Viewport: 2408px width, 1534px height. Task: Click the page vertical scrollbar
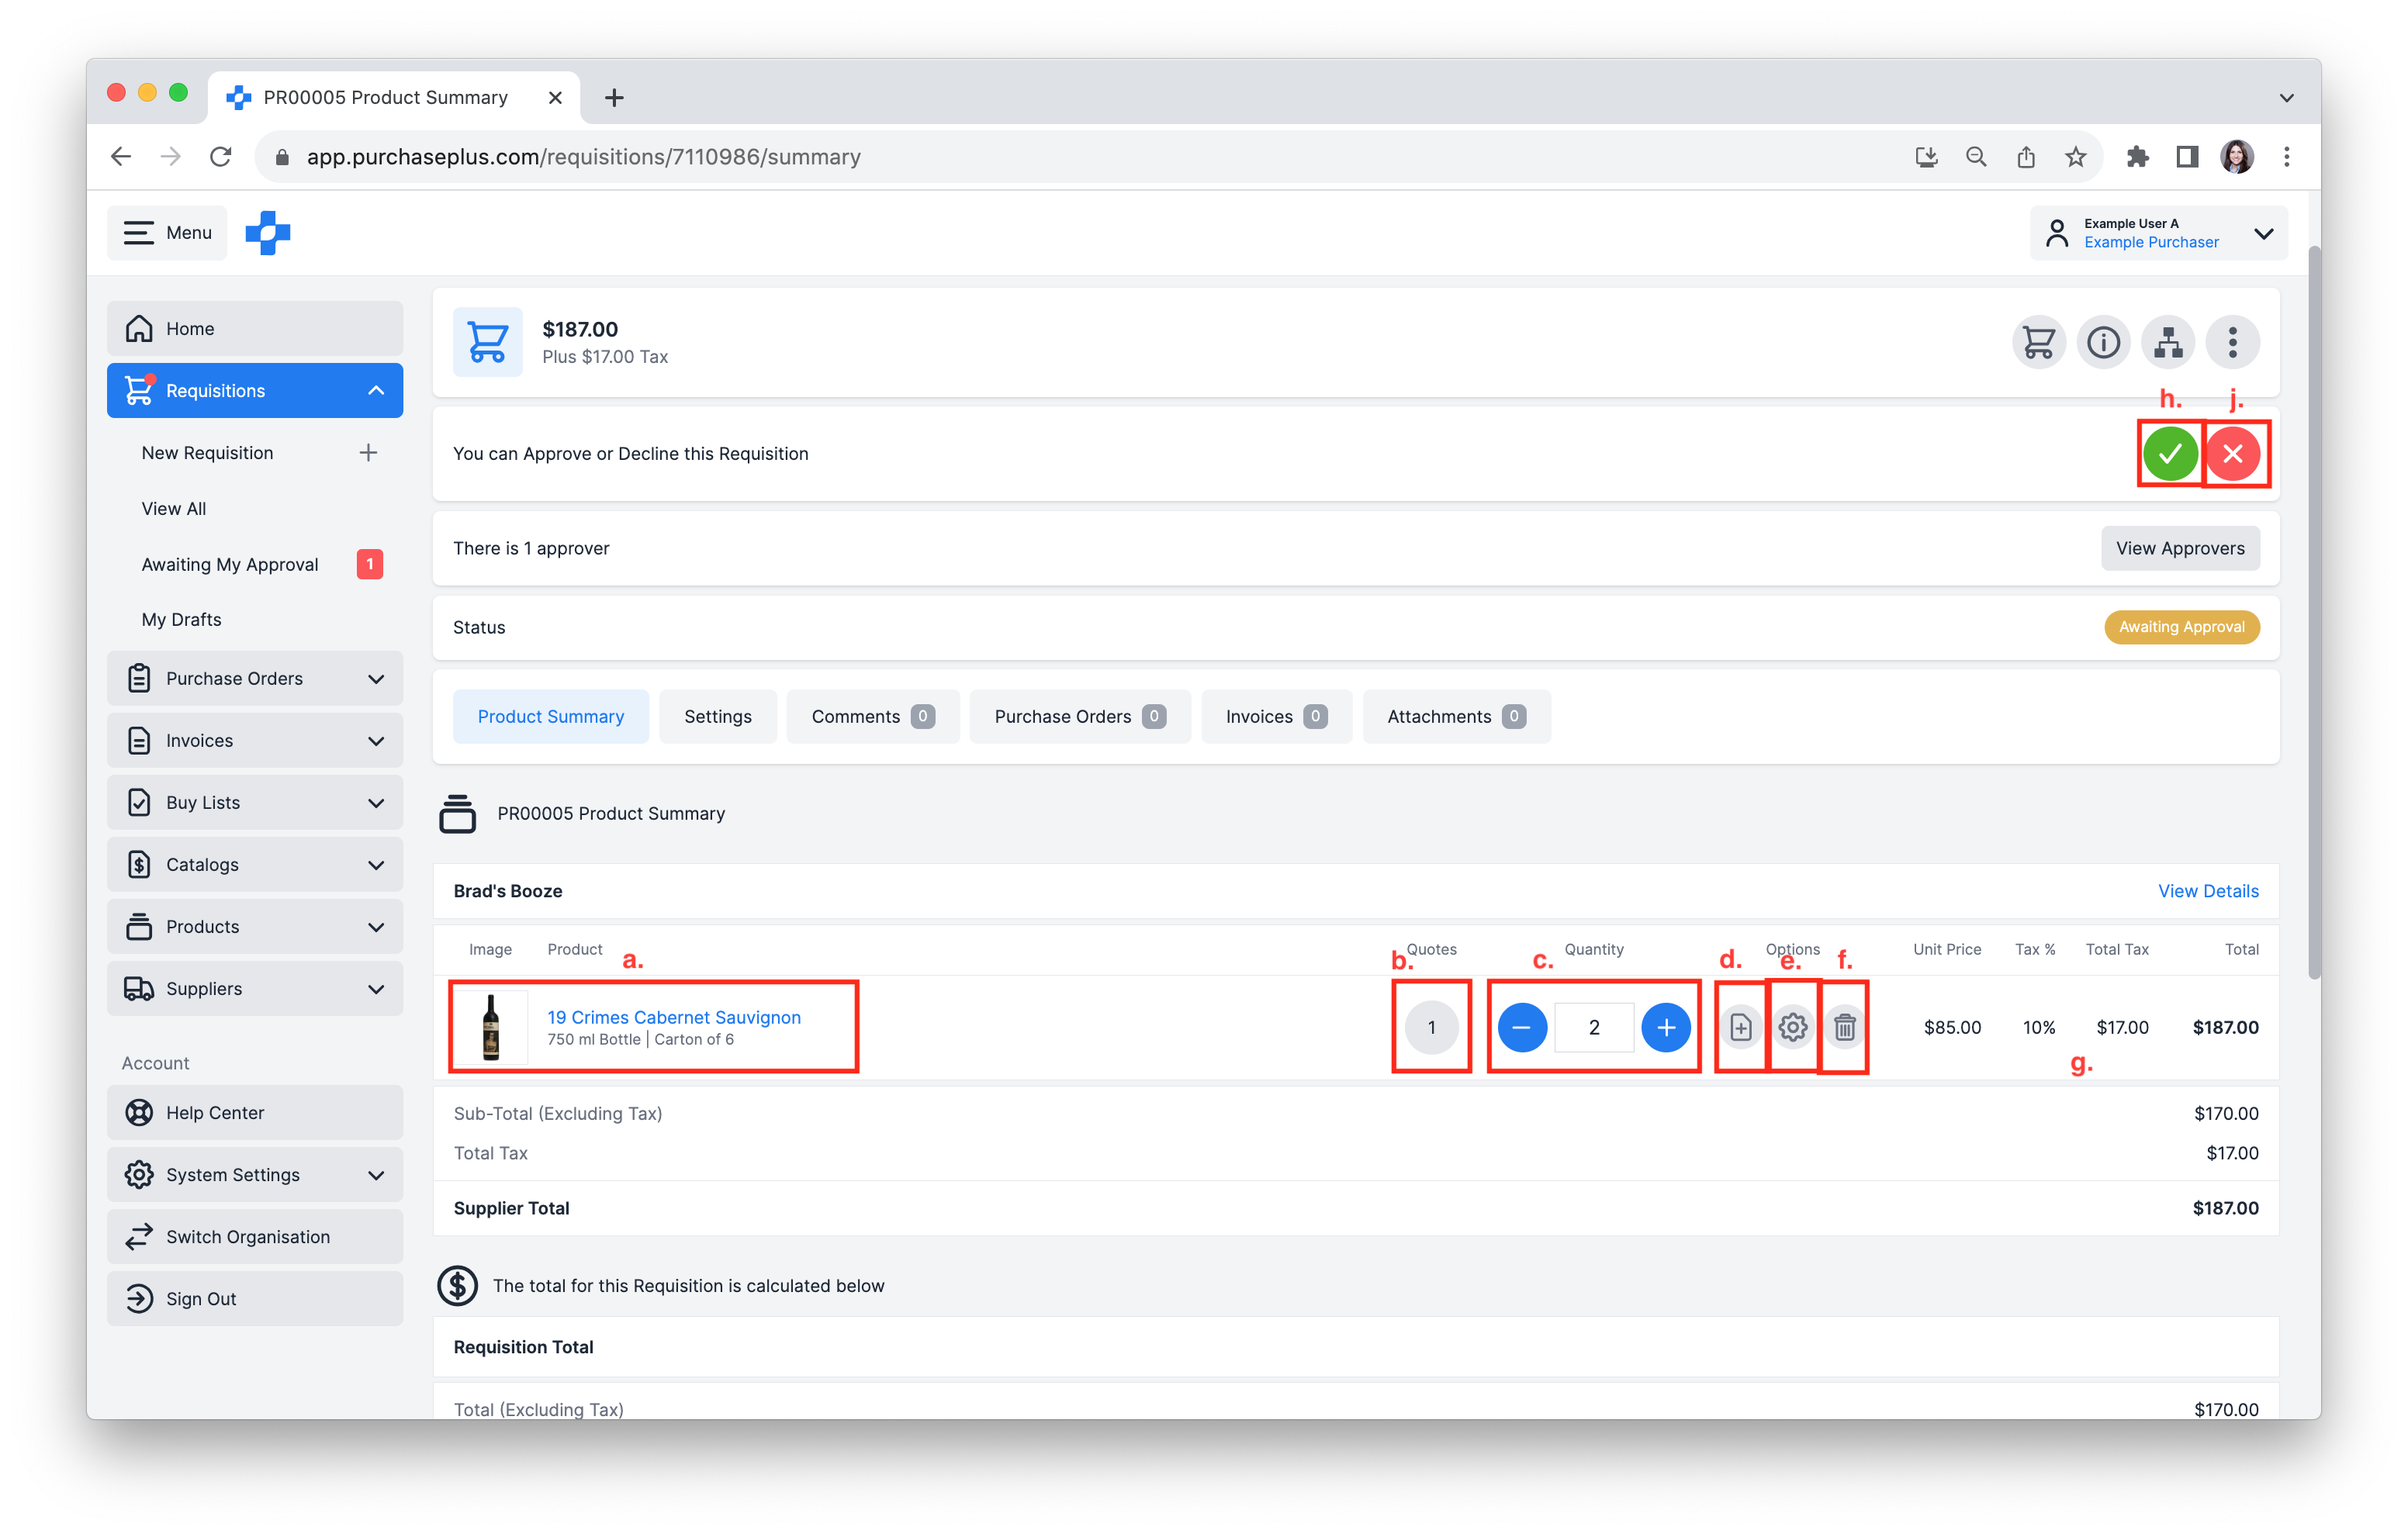[2314, 612]
